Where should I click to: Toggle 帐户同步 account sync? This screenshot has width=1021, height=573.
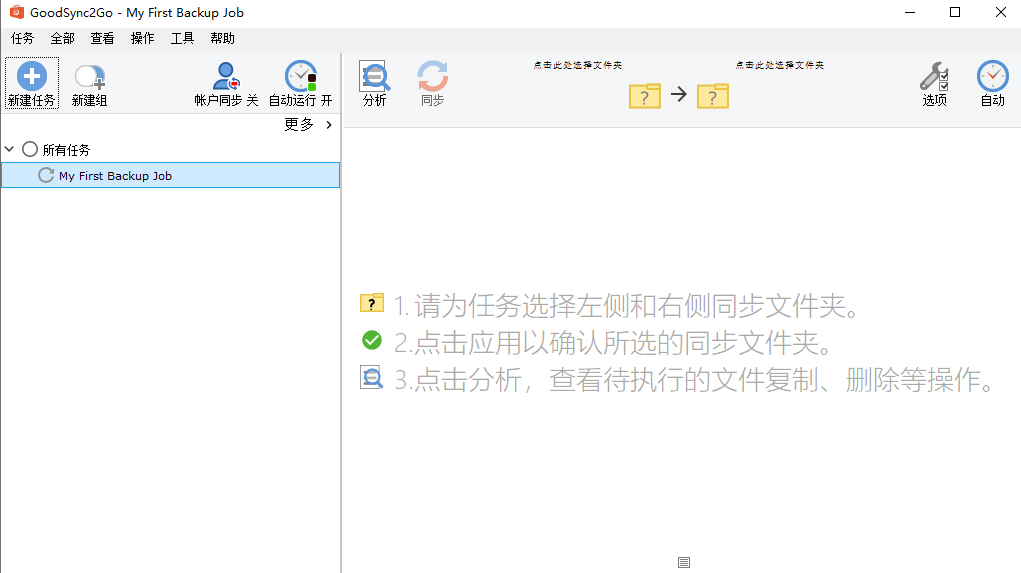[226, 83]
